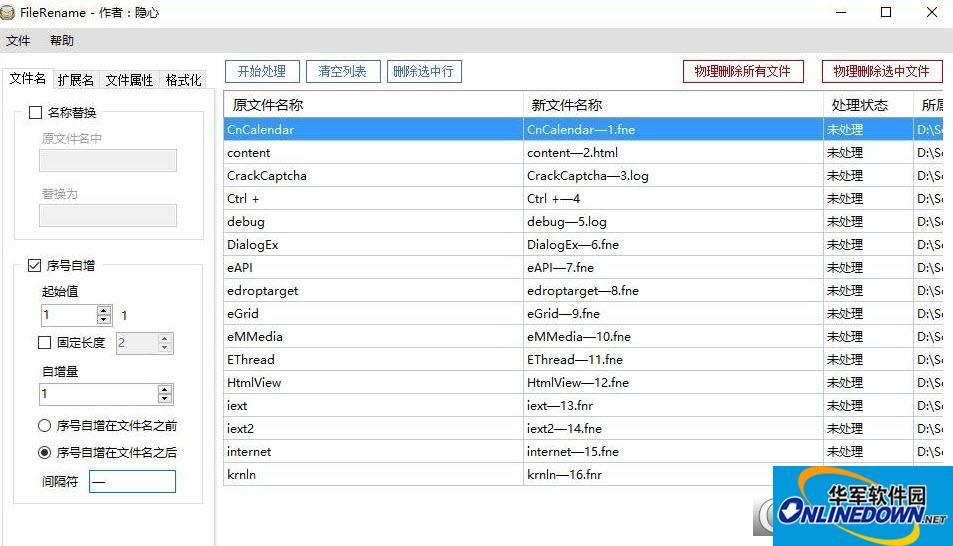Click the 新文件名称 column header
This screenshot has height=546, width=953.
[673, 105]
